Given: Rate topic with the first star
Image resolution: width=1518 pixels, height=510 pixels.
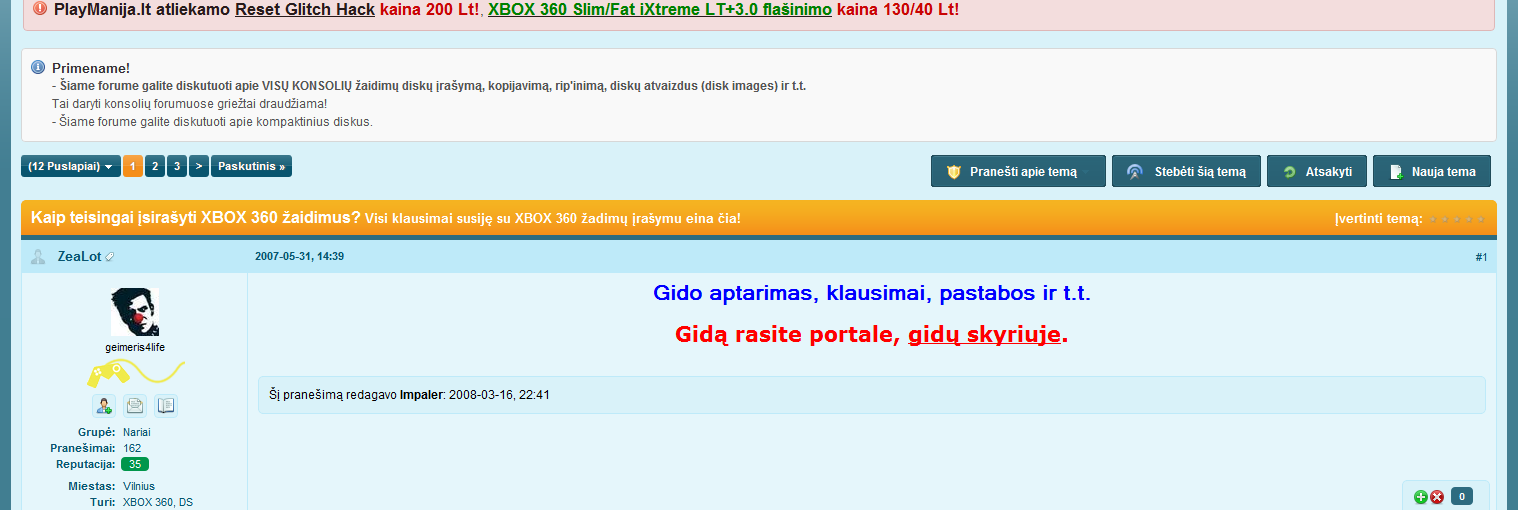Looking at the screenshot, I should [x=1433, y=219].
